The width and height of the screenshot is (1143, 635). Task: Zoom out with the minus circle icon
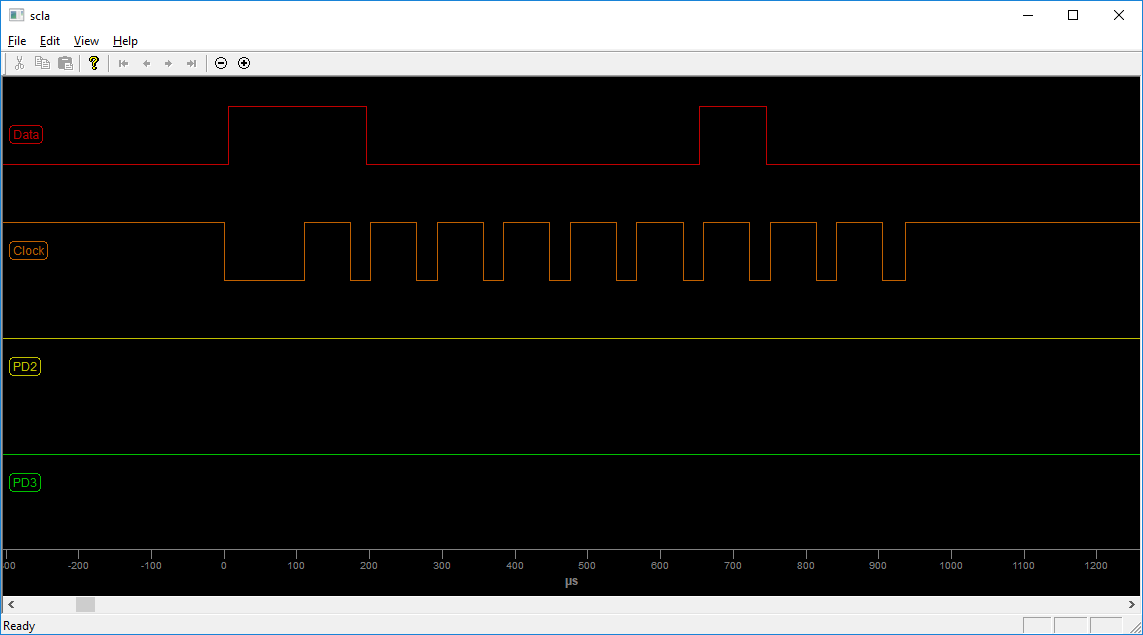pos(221,63)
